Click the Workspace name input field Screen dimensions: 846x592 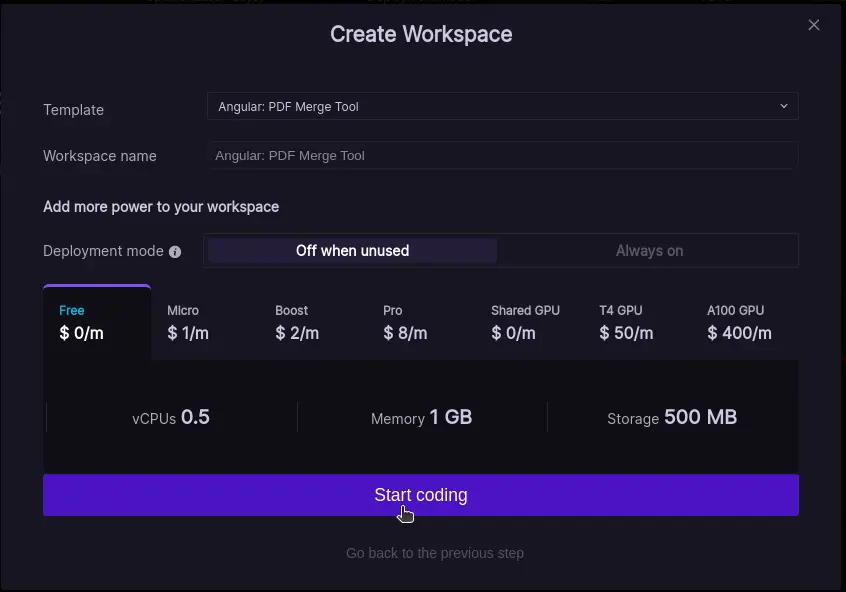click(502, 155)
